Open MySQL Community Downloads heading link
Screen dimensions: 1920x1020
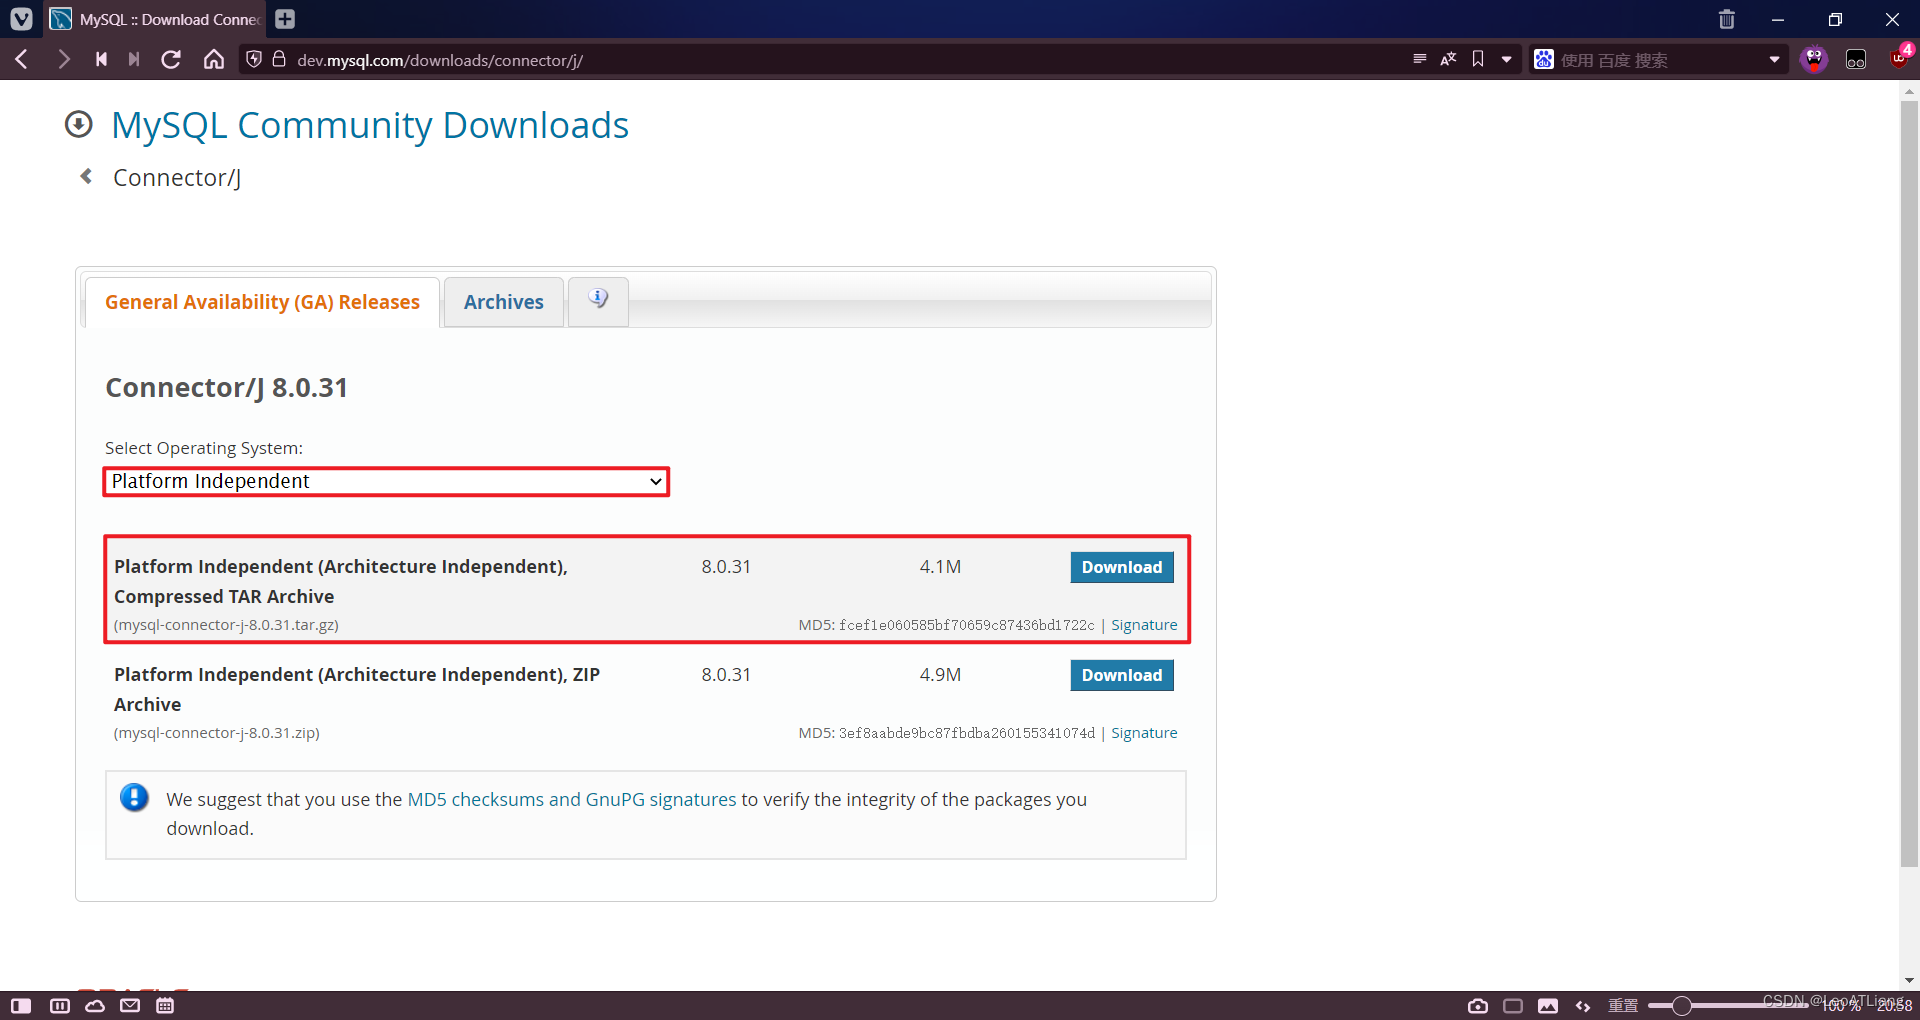click(x=370, y=125)
